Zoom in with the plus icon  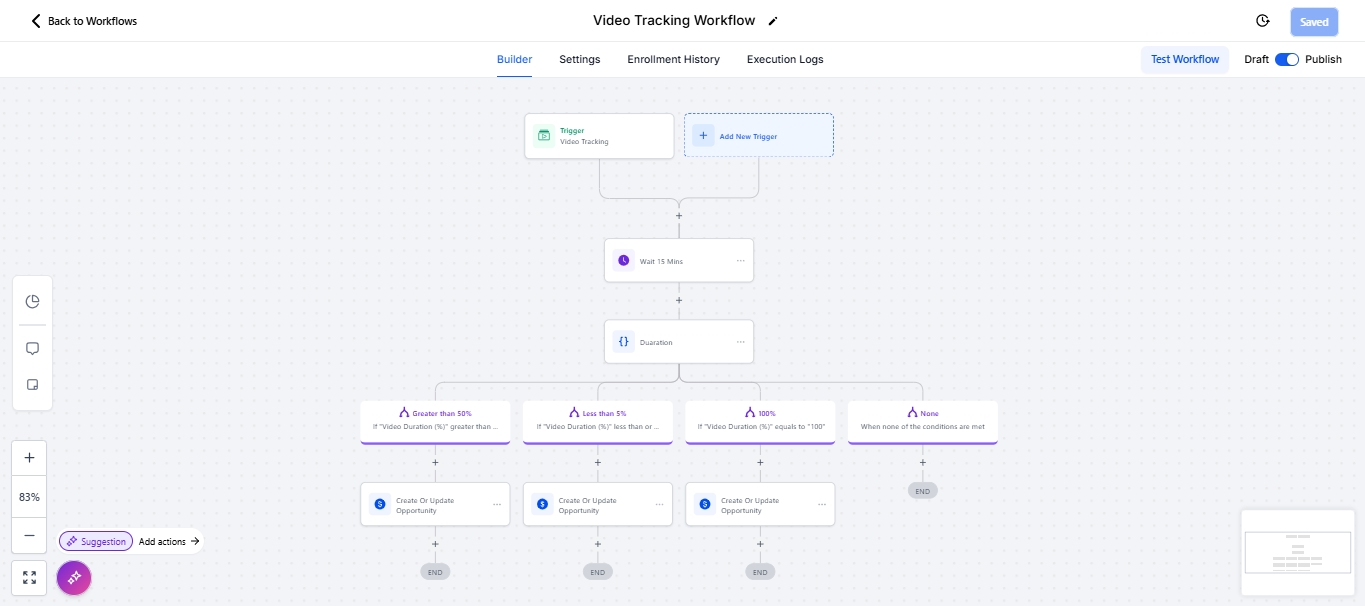point(29,458)
